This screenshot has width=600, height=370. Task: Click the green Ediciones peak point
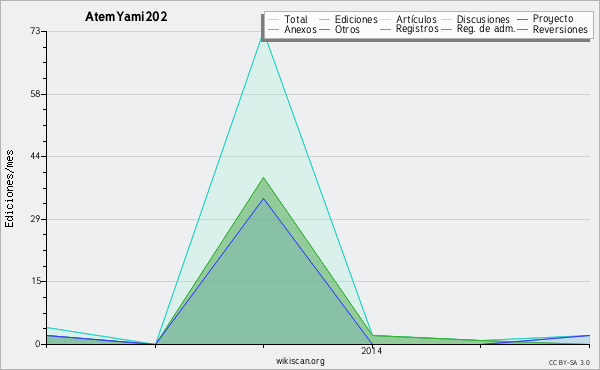pyautogui.click(x=263, y=178)
